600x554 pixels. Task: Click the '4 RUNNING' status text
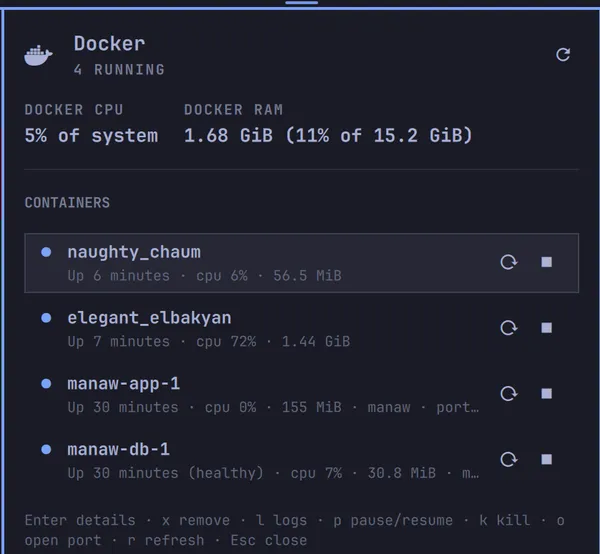pos(119,70)
